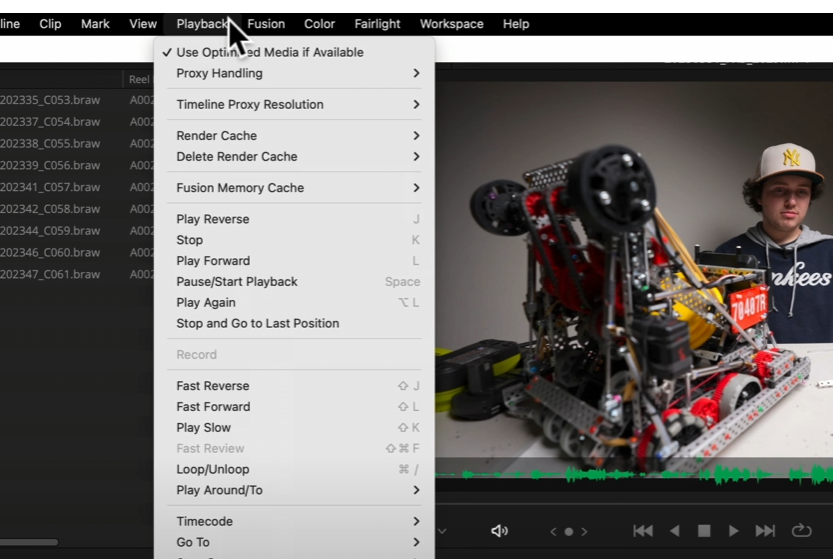Choose Play Slow menu entry
The width and height of the screenshot is (833, 559).
pos(294,428)
